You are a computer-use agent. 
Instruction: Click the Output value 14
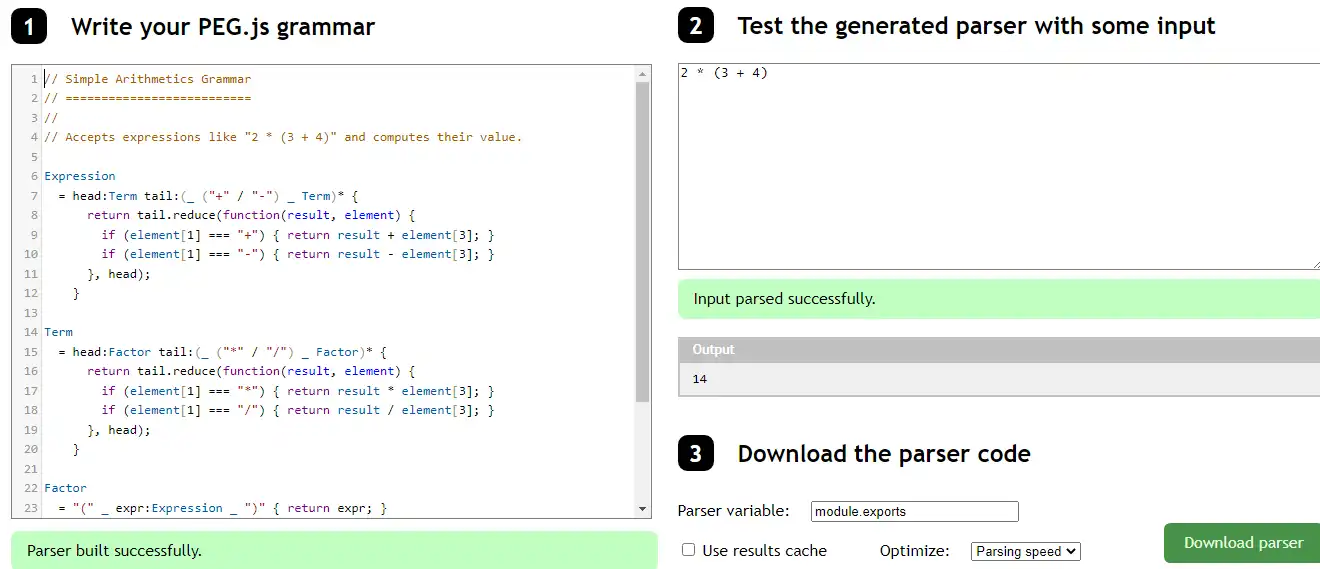click(x=700, y=380)
